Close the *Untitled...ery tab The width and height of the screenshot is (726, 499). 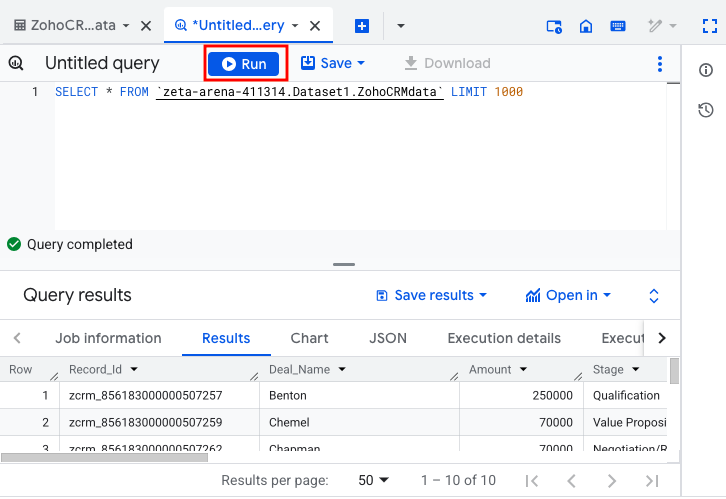[x=315, y=26]
